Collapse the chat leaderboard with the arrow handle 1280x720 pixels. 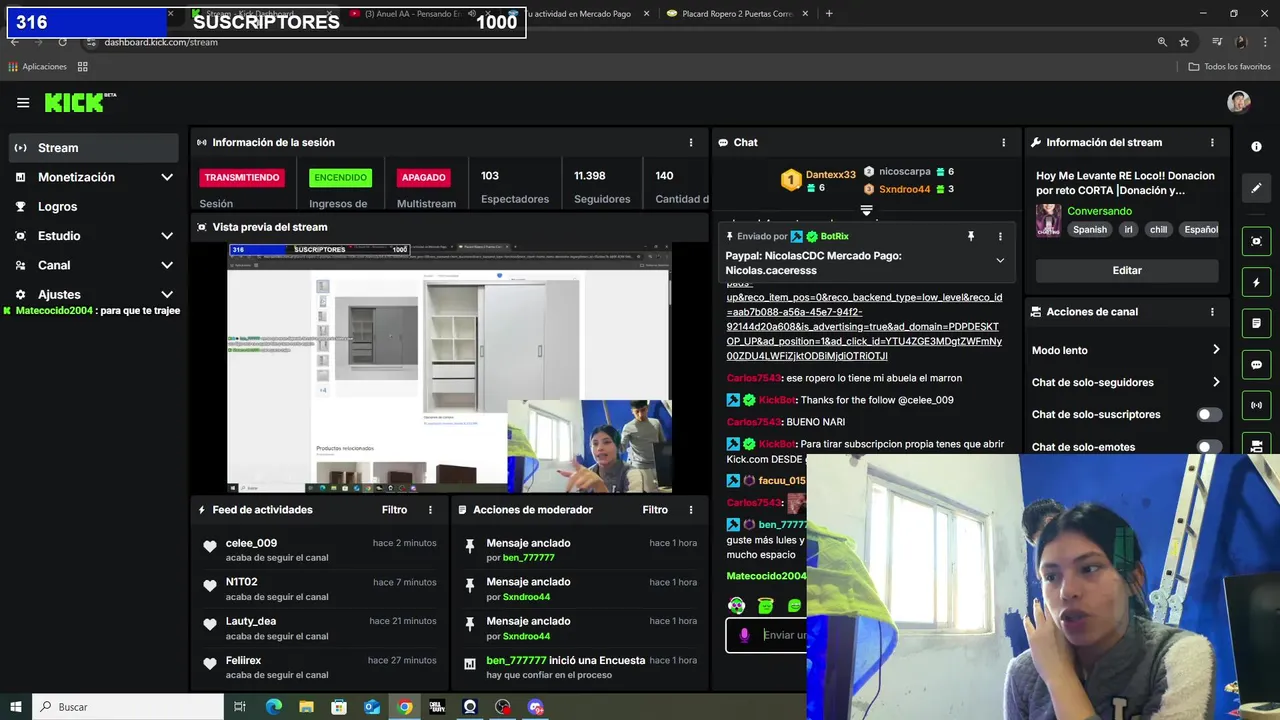(866, 211)
